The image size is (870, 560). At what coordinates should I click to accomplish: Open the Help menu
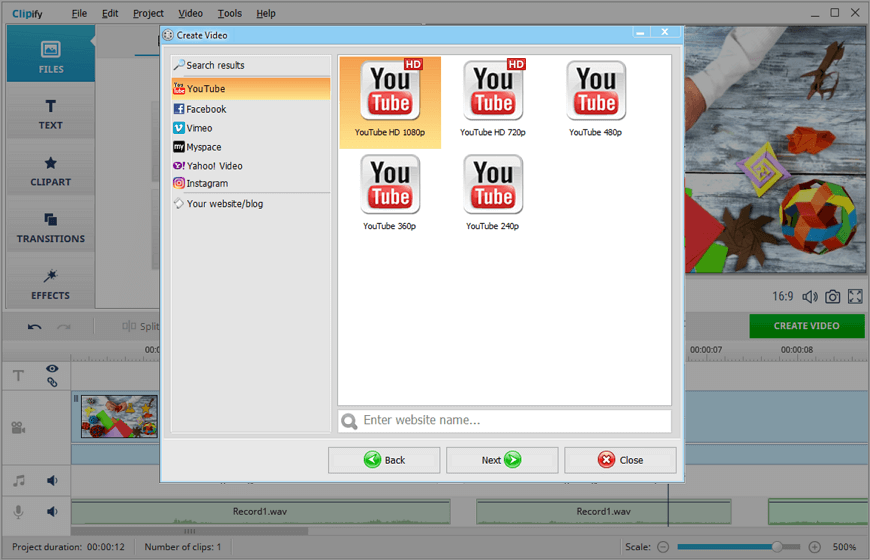click(x=266, y=13)
